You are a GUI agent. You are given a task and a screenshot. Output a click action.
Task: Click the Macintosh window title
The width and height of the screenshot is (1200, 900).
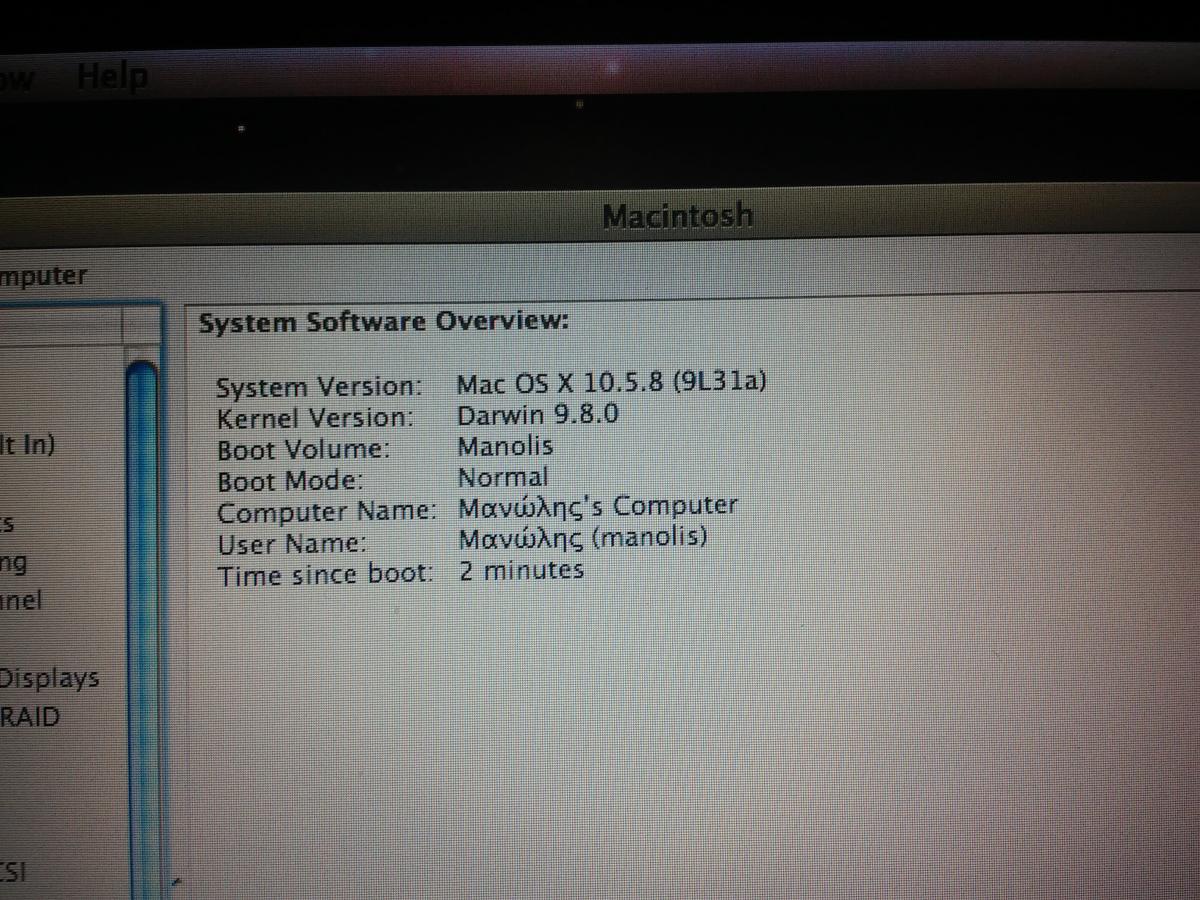(x=677, y=215)
